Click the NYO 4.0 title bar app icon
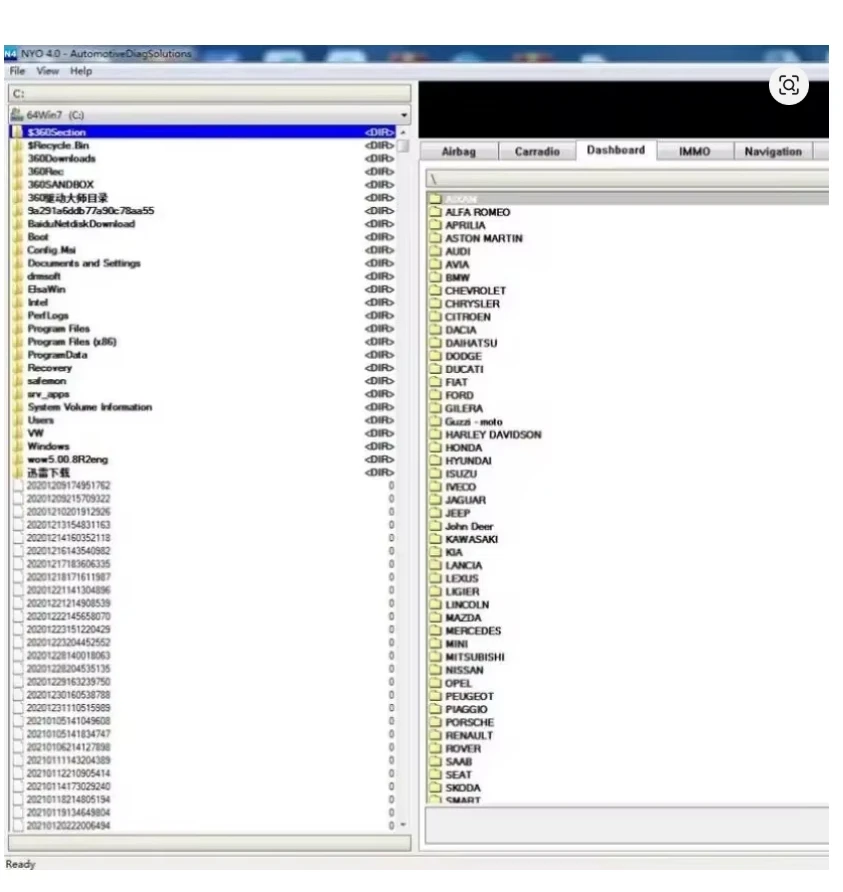 [x=10, y=54]
